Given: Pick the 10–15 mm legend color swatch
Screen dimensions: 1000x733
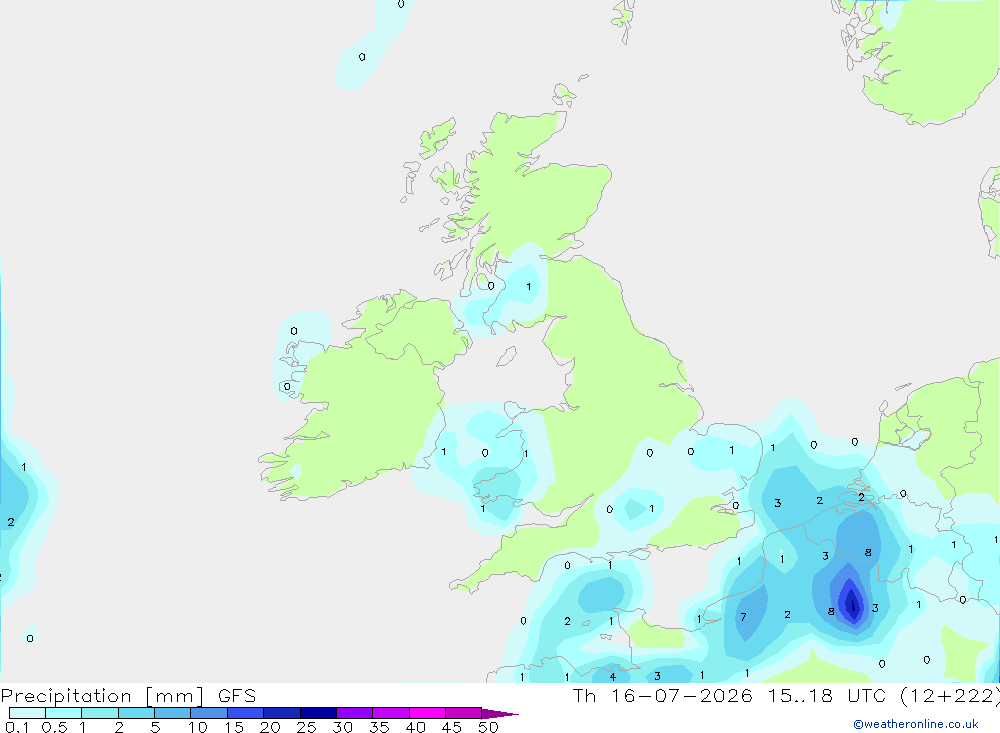Looking at the screenshot, I should pyautogui.click(x=209, y=713).
